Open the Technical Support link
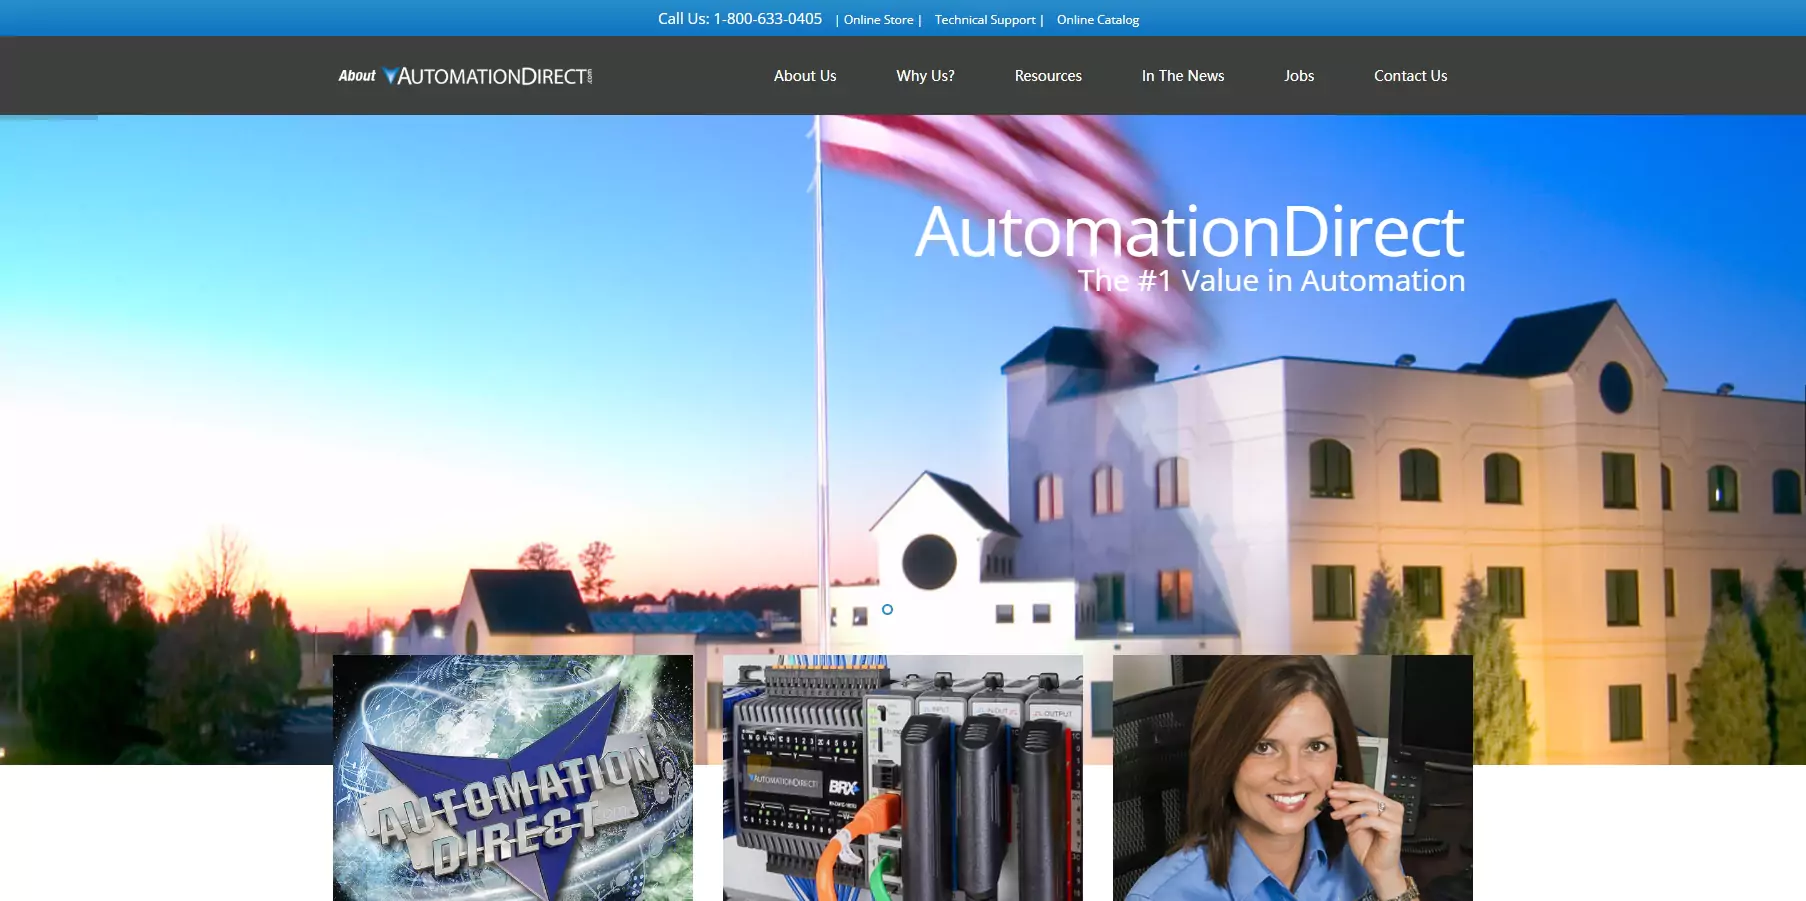 (985, 20)
